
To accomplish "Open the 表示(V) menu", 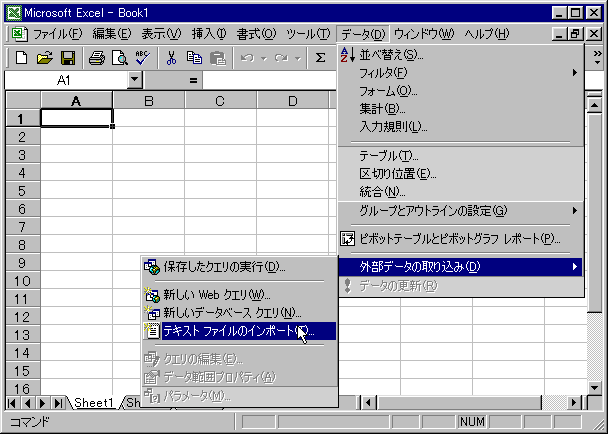I will pyautogui.click(x=161, y=34).
